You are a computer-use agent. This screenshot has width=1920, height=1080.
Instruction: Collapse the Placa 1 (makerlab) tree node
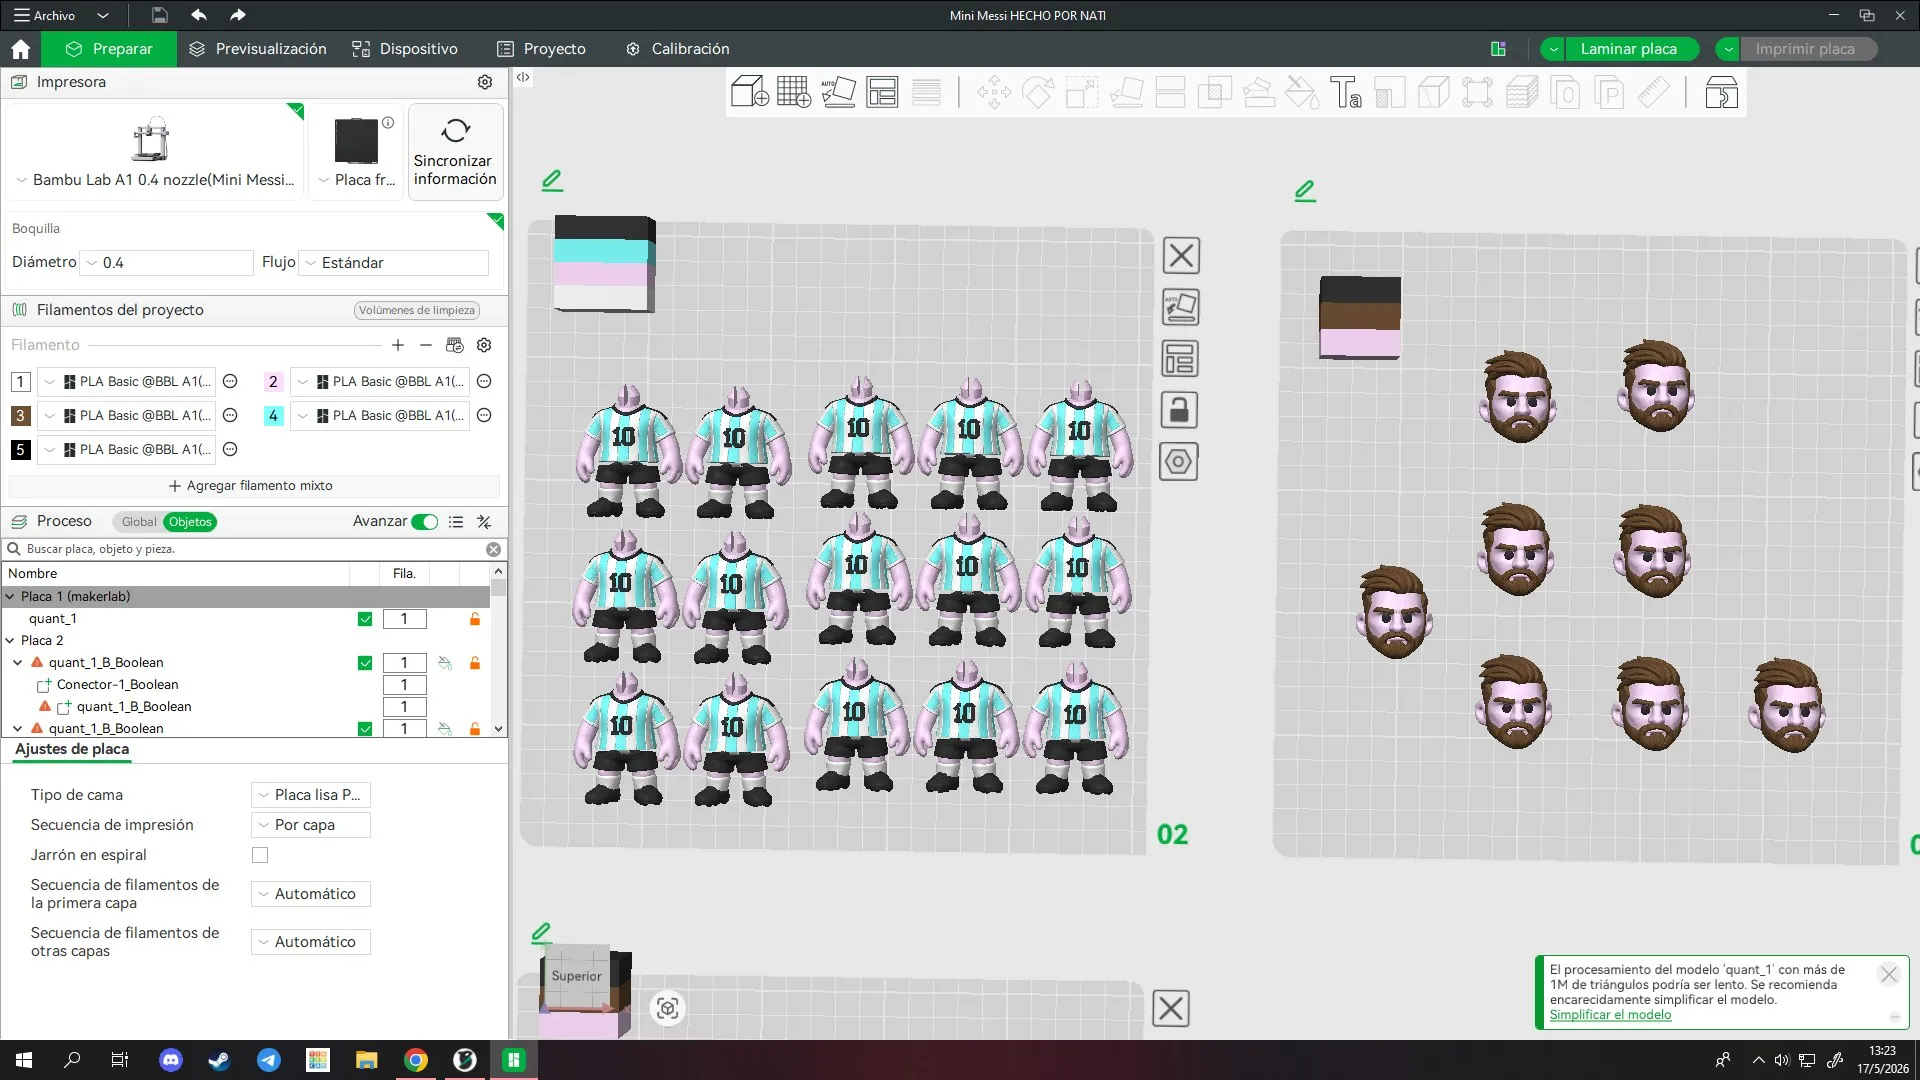tap(10, 597)
